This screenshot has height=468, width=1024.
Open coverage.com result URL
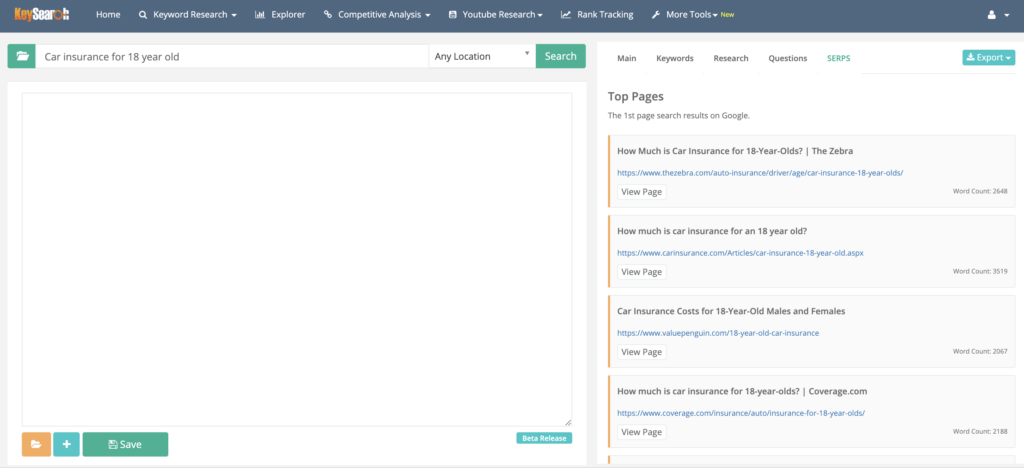tap(741, 413)
